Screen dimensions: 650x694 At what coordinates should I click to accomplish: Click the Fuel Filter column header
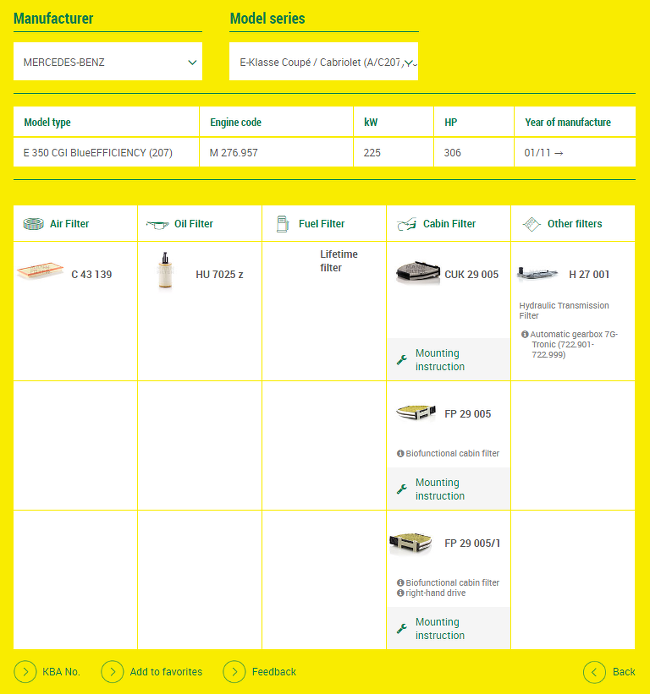pyautogui.click(x=324, y=224)
